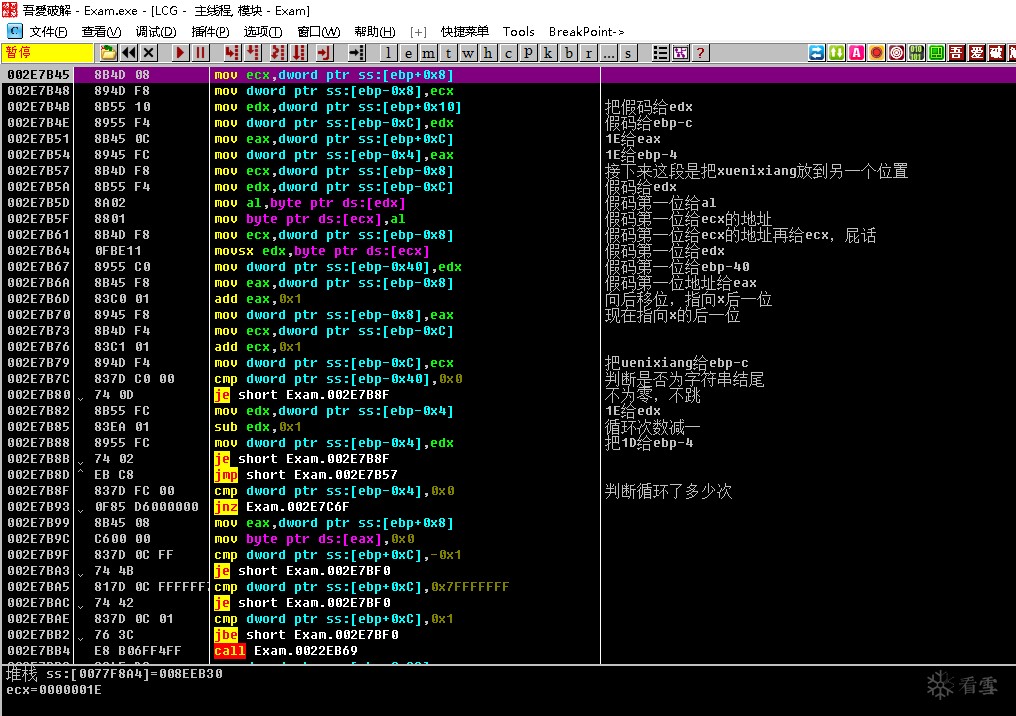Run the program with the play icon
Viewport: 1016px width, 716px height.
(x=180, y=53)
